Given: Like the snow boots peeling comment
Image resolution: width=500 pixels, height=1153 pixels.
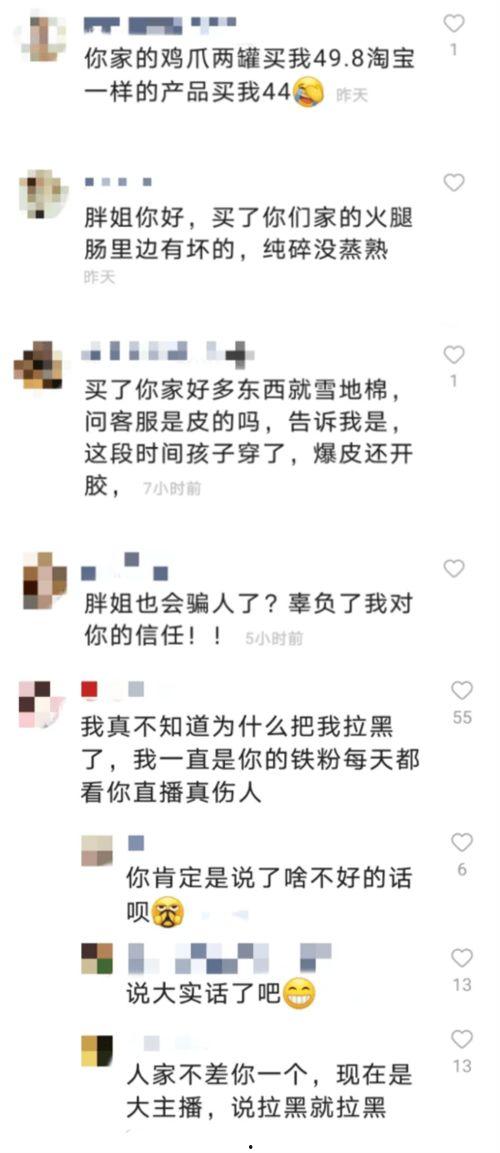Looking at the screenshot, I should point(454,355).
